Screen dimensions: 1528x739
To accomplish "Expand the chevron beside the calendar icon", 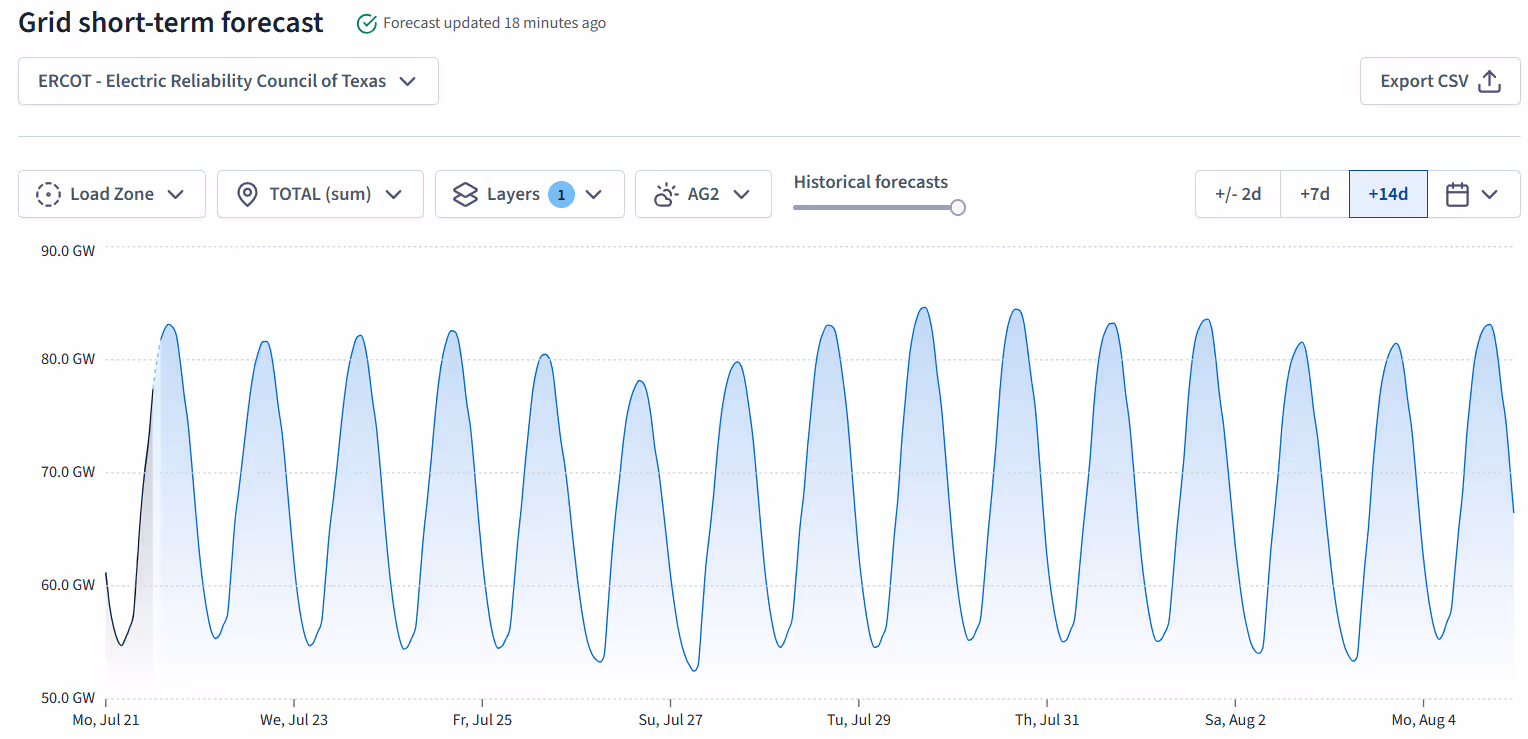I will (1487, 194).
